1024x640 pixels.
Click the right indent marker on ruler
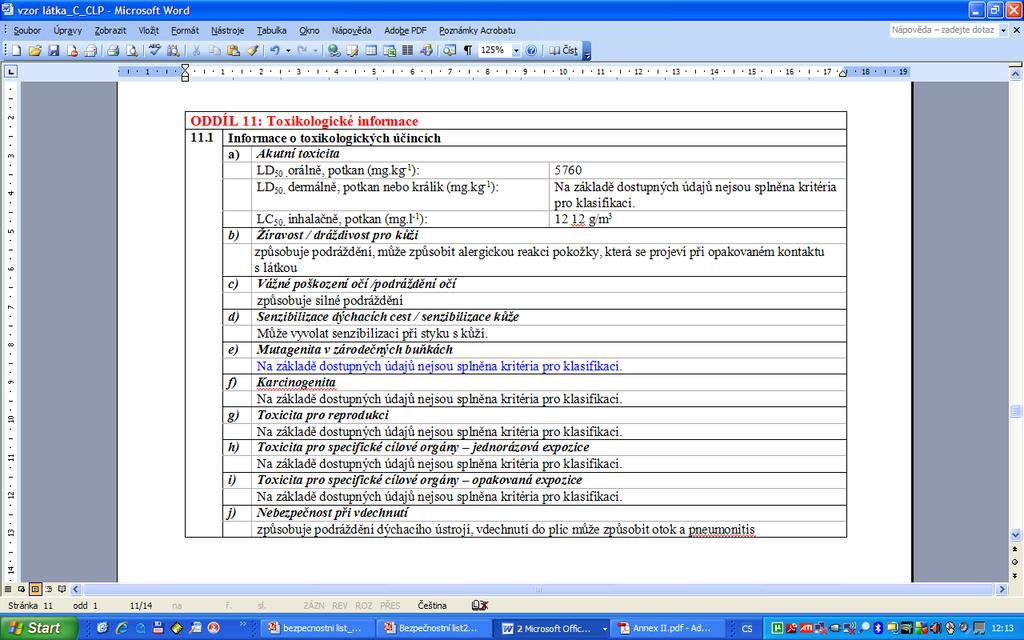pyautogui.click(x=843, y=74)
